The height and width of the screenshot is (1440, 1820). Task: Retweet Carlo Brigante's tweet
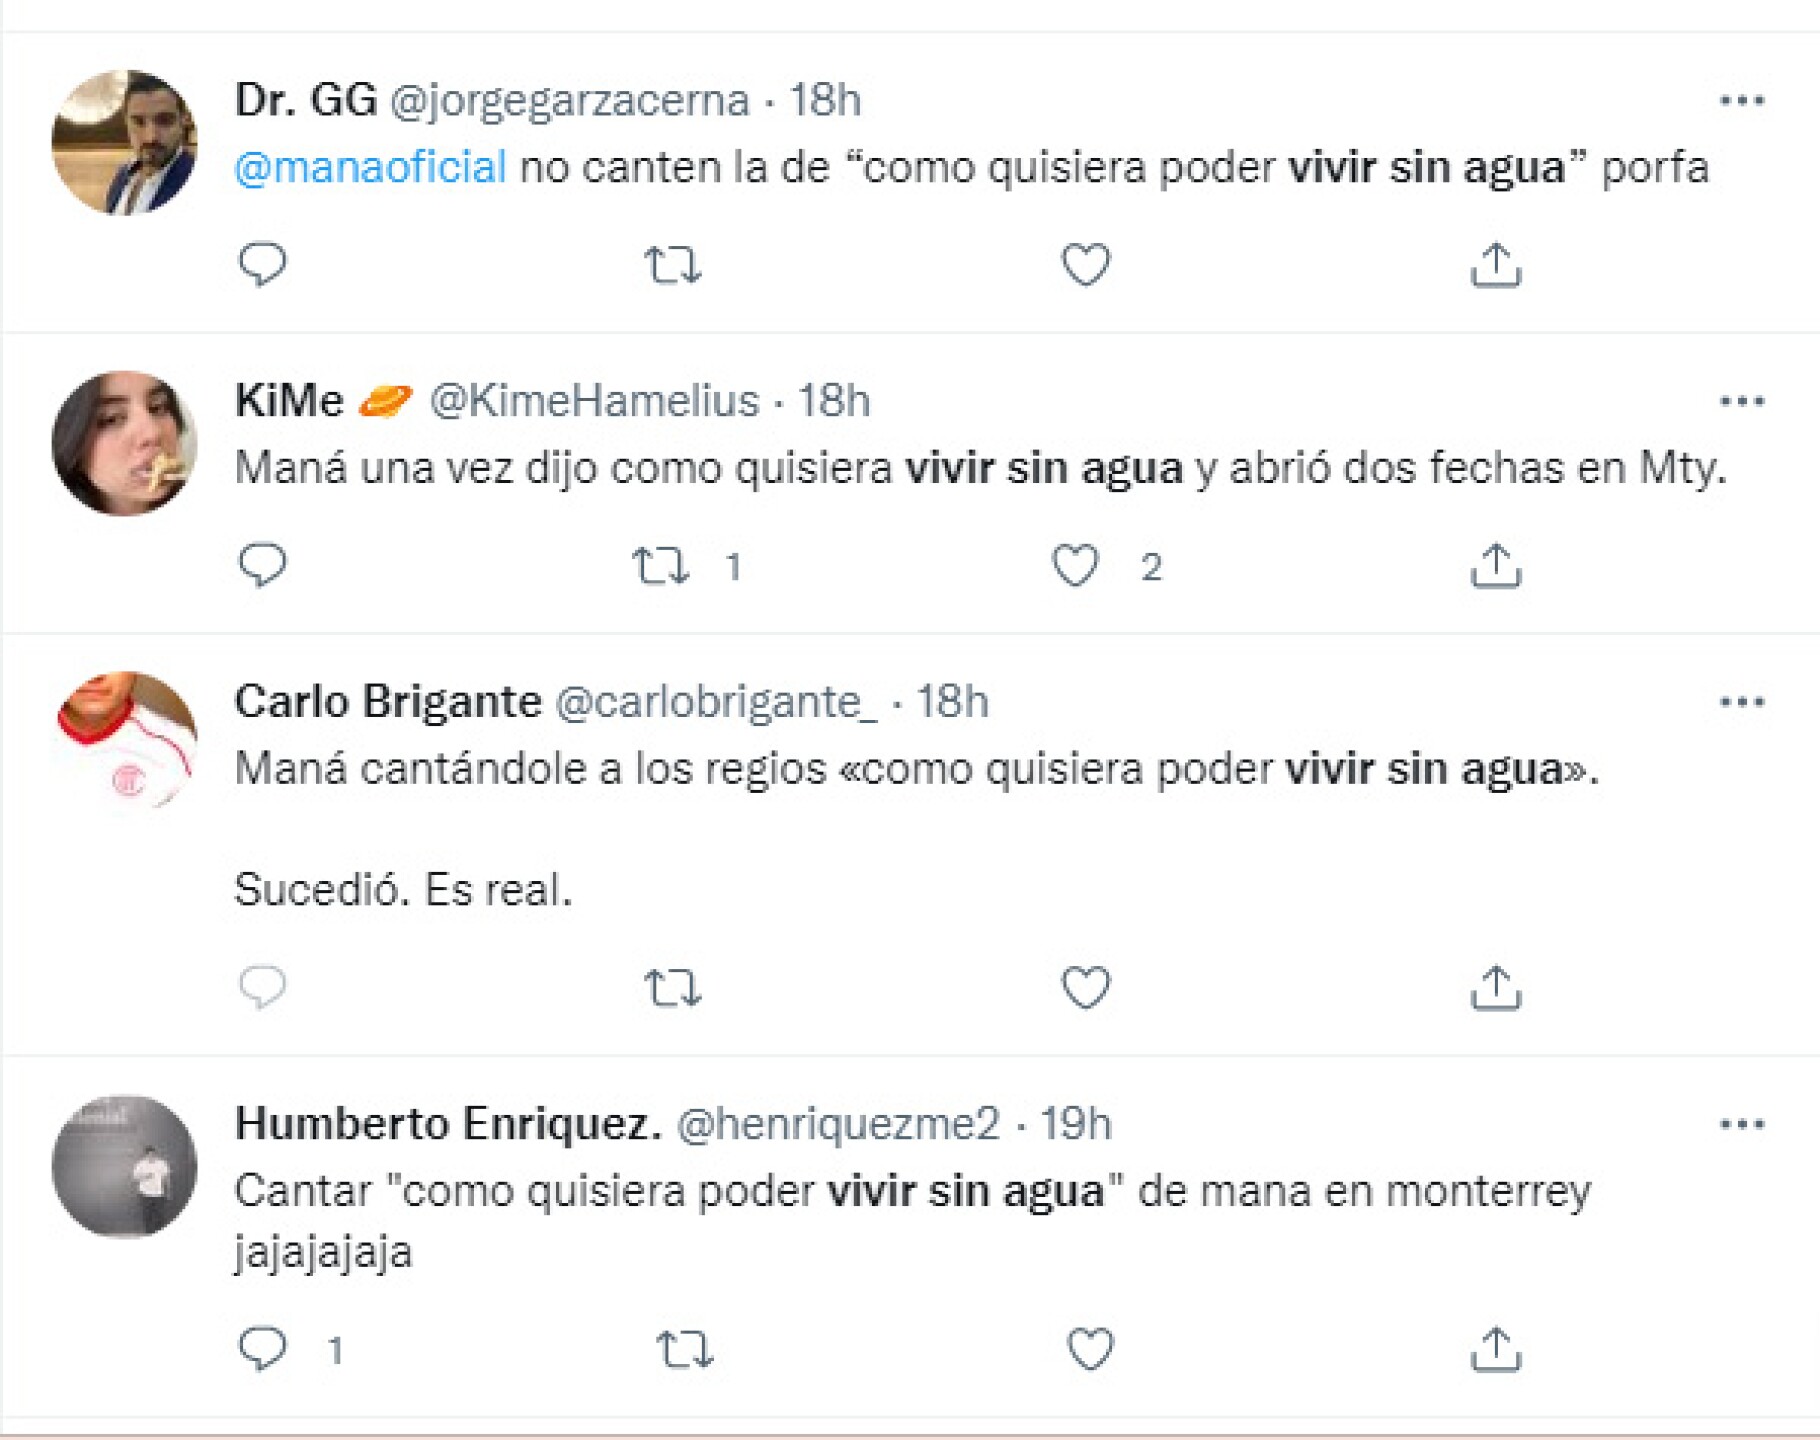click(x=672, y=988)
